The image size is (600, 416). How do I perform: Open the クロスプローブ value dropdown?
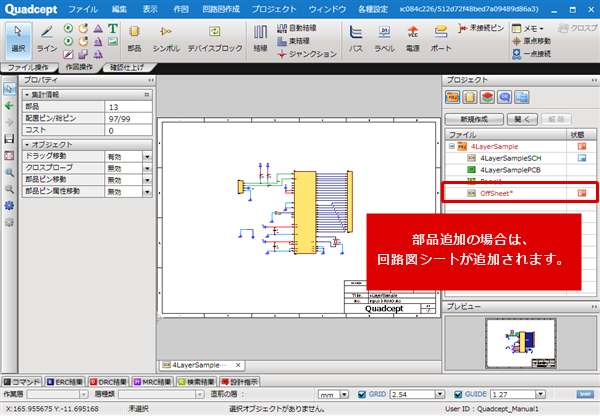point(147,168)
